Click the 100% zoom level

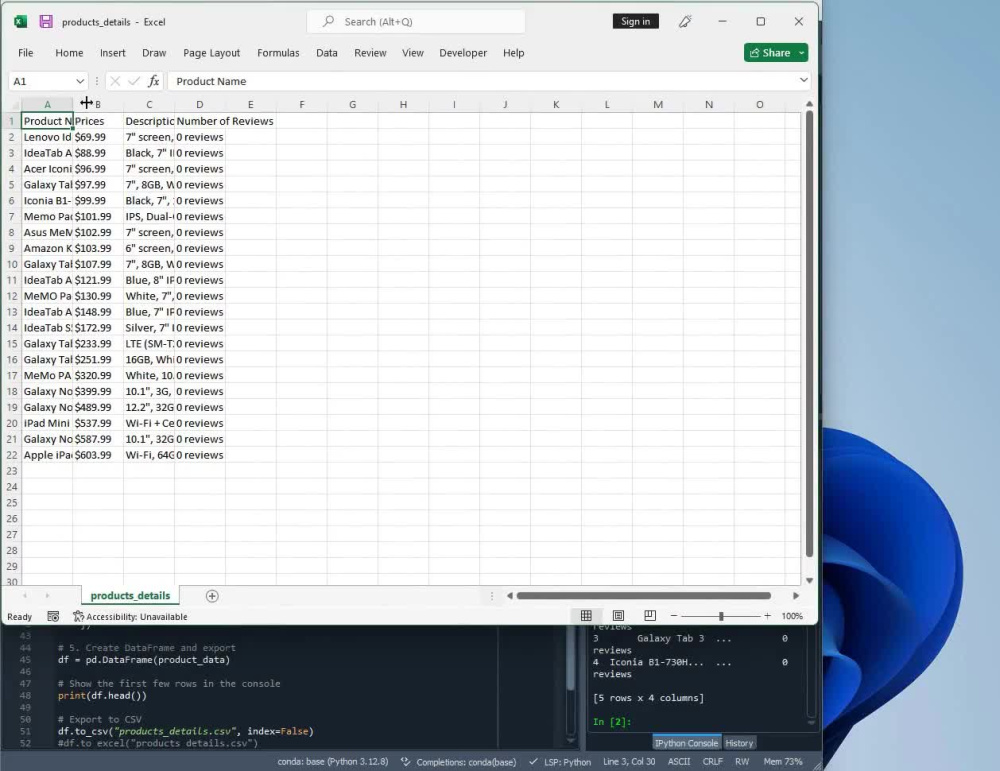tap(791, 616)
